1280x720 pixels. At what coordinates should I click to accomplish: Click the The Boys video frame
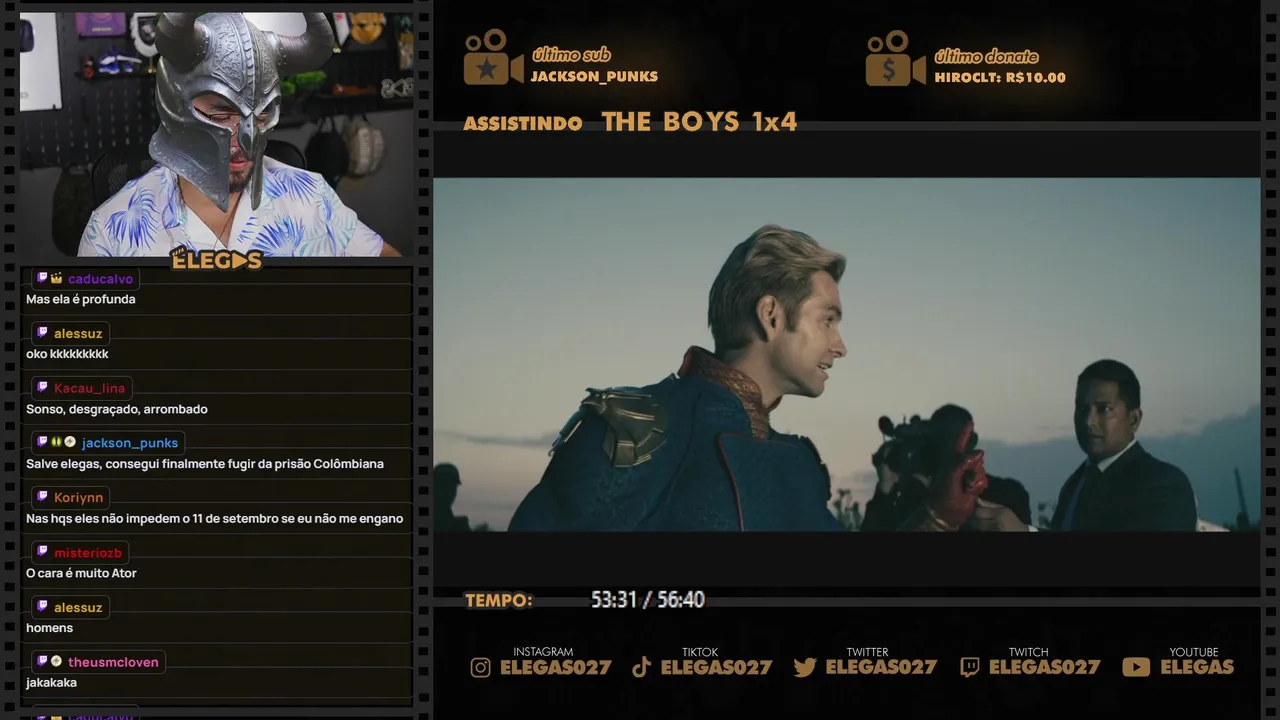pyautogui.click(x=846, y=354)
